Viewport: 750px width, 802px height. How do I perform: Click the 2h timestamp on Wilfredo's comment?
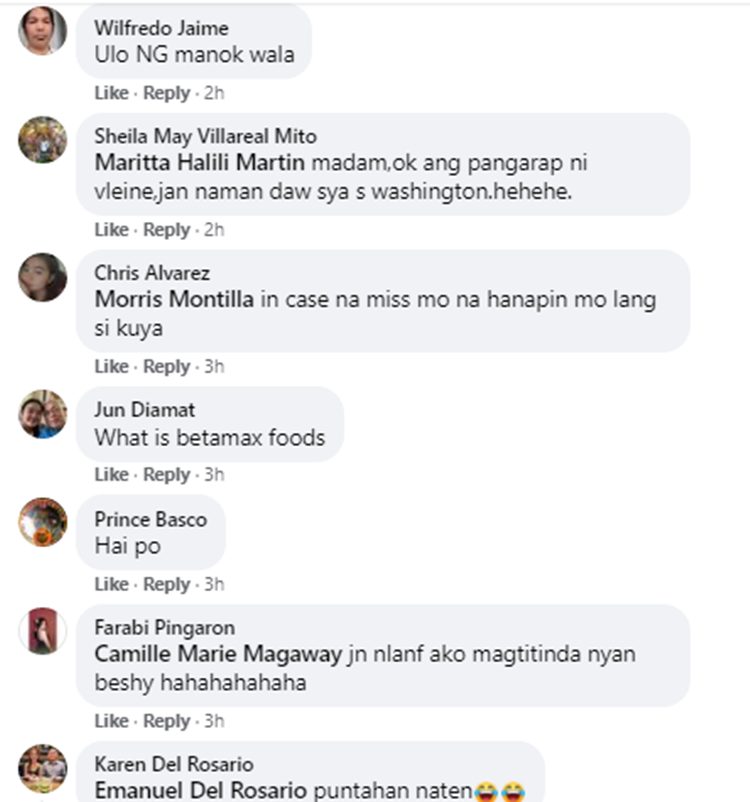[x=214, y=93]
